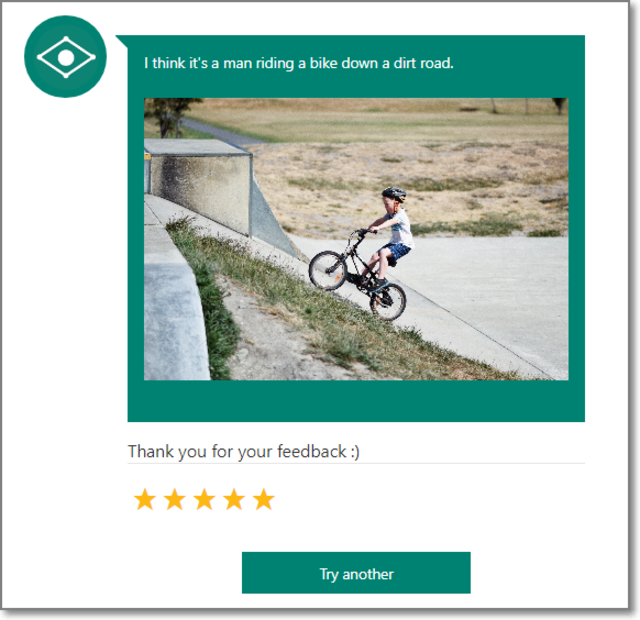Click the green area below the photo

coord(356,401)
